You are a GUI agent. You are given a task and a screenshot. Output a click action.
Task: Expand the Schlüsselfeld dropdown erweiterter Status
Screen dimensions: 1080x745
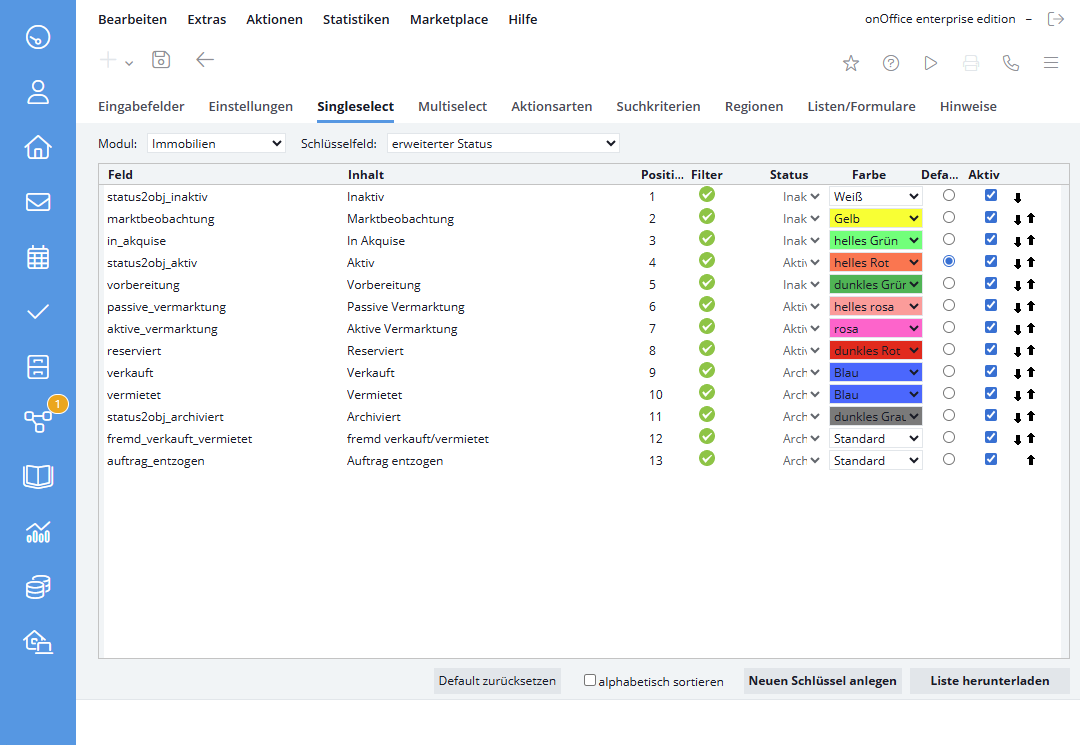[503, 143]
